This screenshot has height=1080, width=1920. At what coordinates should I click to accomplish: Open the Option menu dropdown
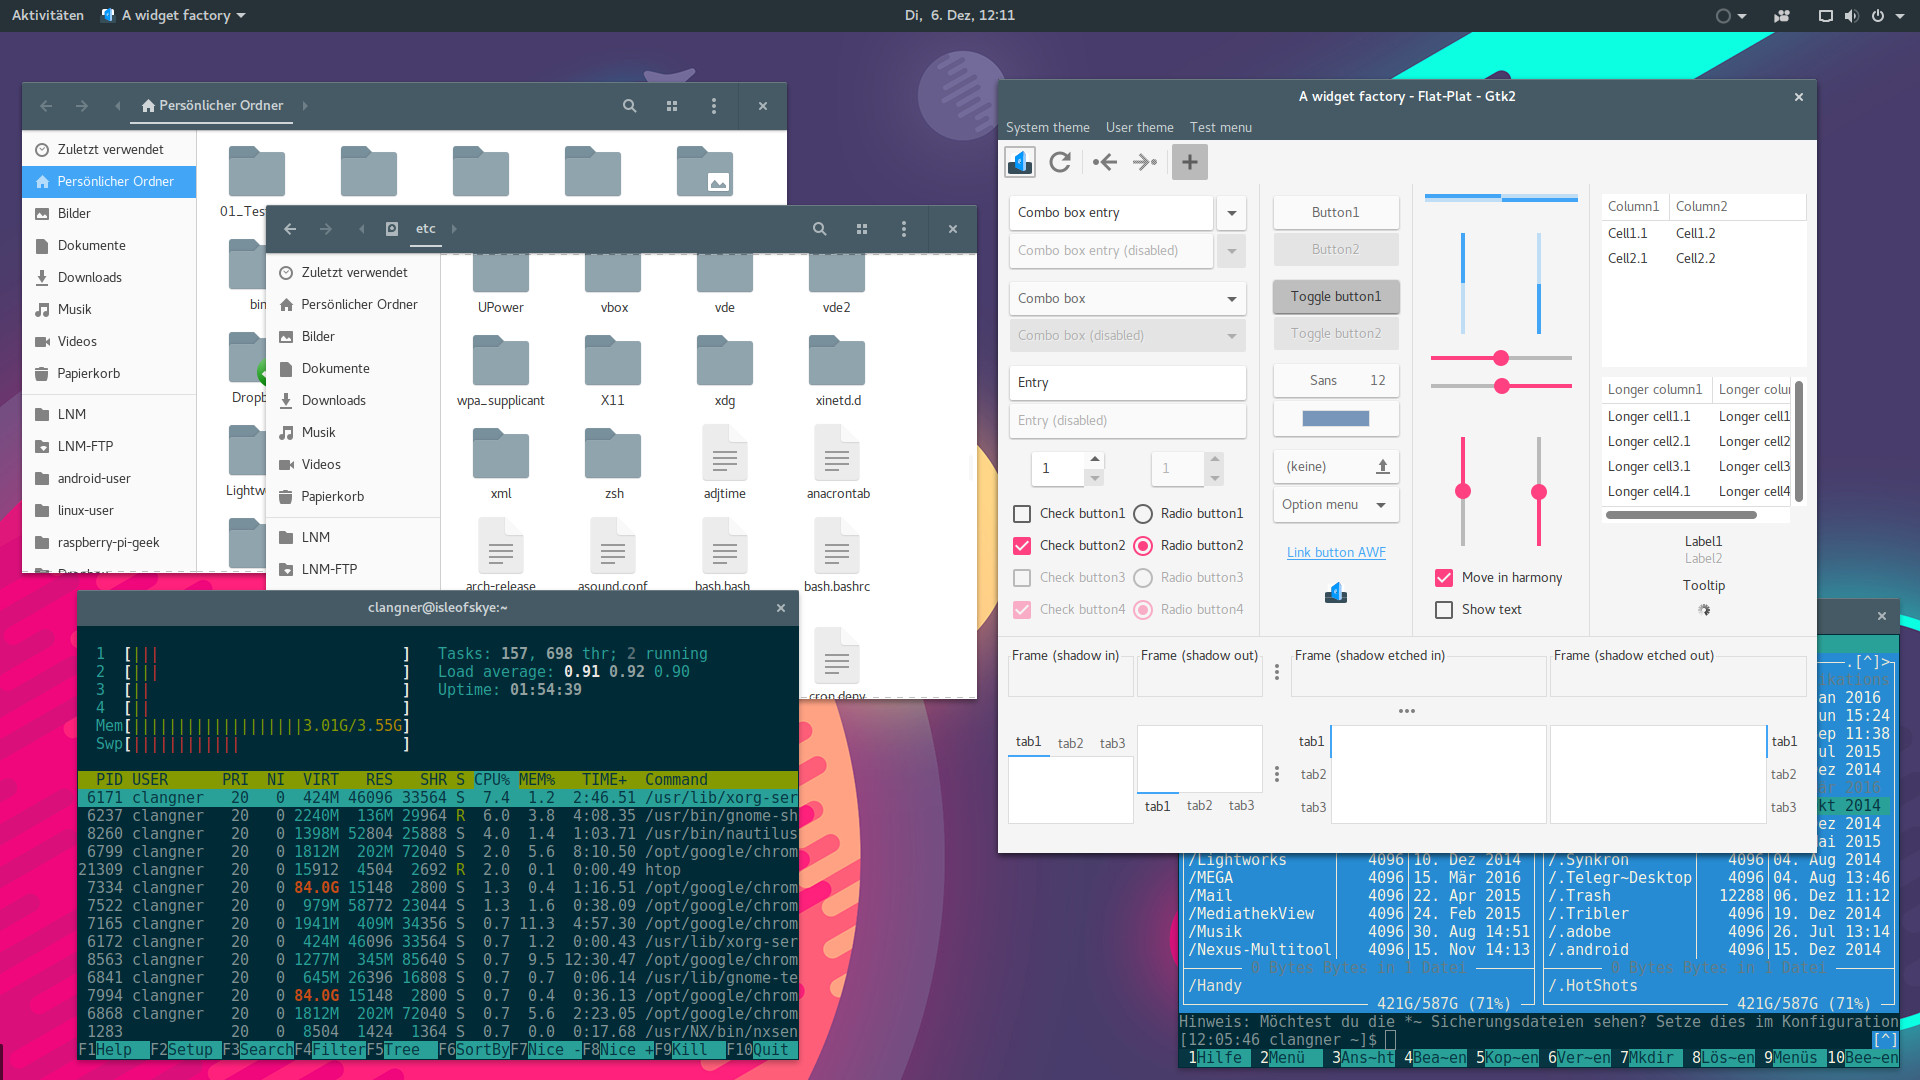1335,505
